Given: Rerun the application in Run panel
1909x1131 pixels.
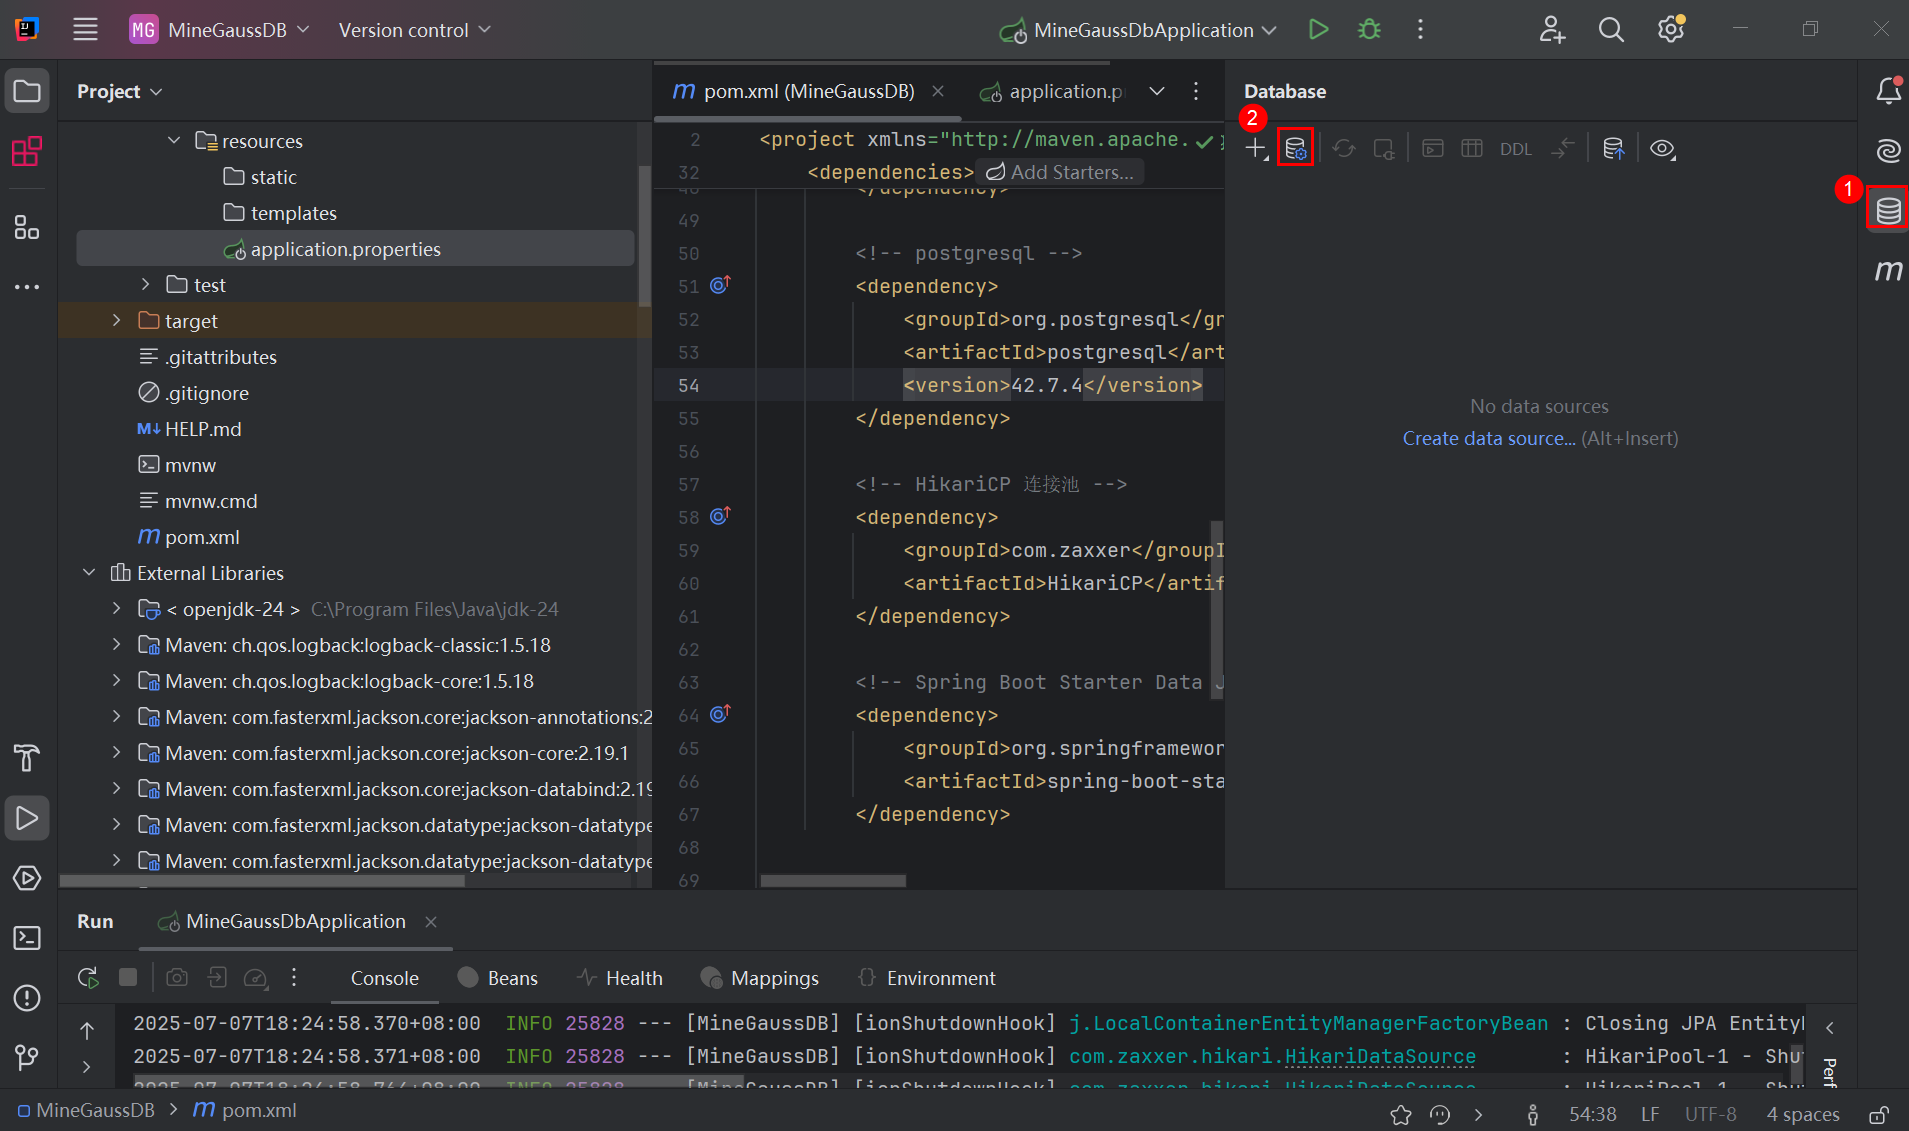Looking at the screenshot, I should point(88,977).
